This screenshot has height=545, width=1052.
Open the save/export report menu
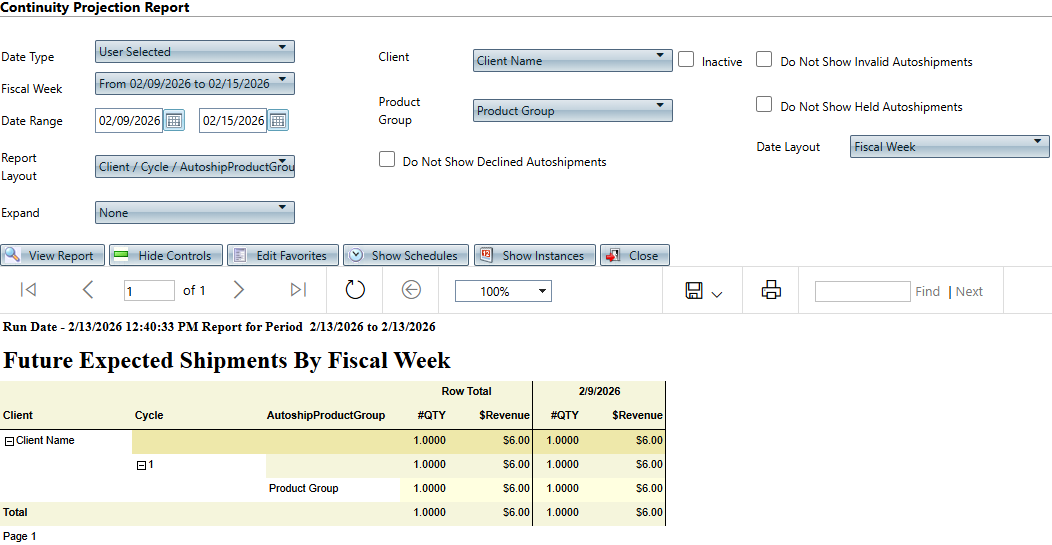tap(704, 291)
